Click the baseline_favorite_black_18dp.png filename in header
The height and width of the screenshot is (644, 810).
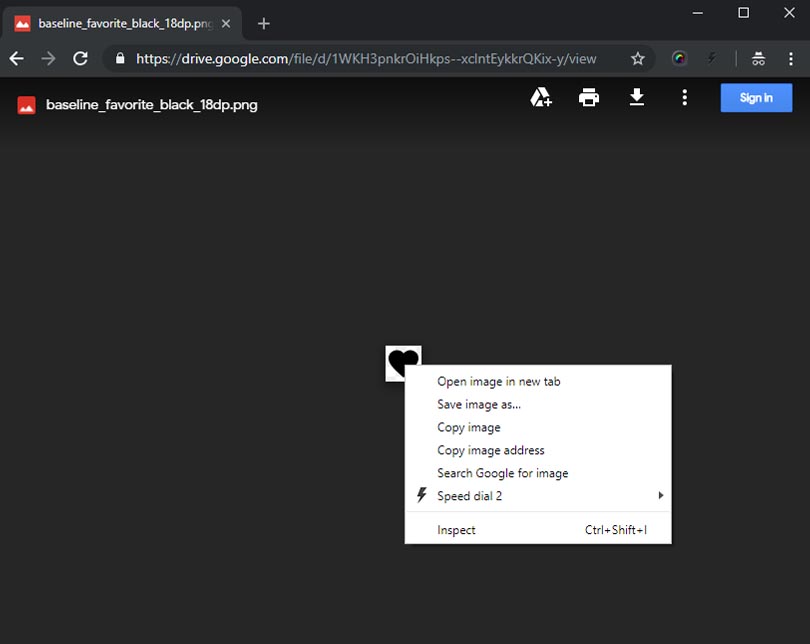[151, 105]
